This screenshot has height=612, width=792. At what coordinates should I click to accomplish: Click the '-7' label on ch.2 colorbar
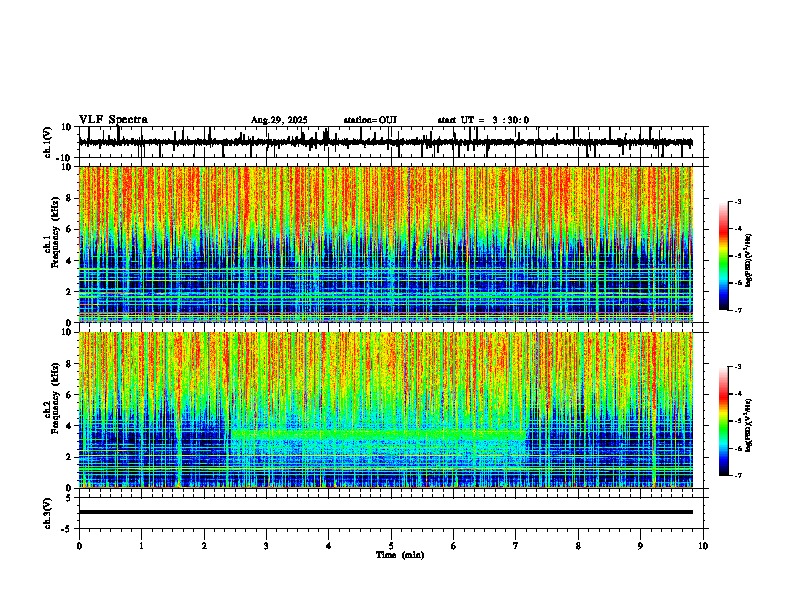(737, 476)
